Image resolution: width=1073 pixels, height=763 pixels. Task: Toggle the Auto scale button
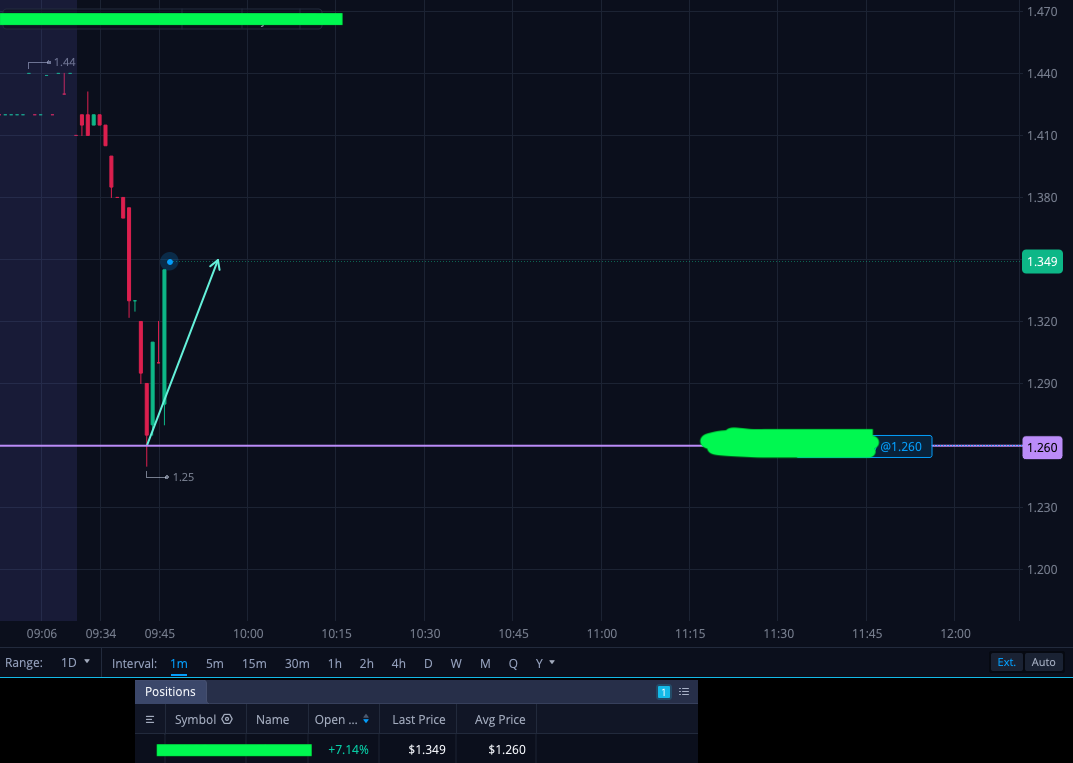[x=1044, y=662]
